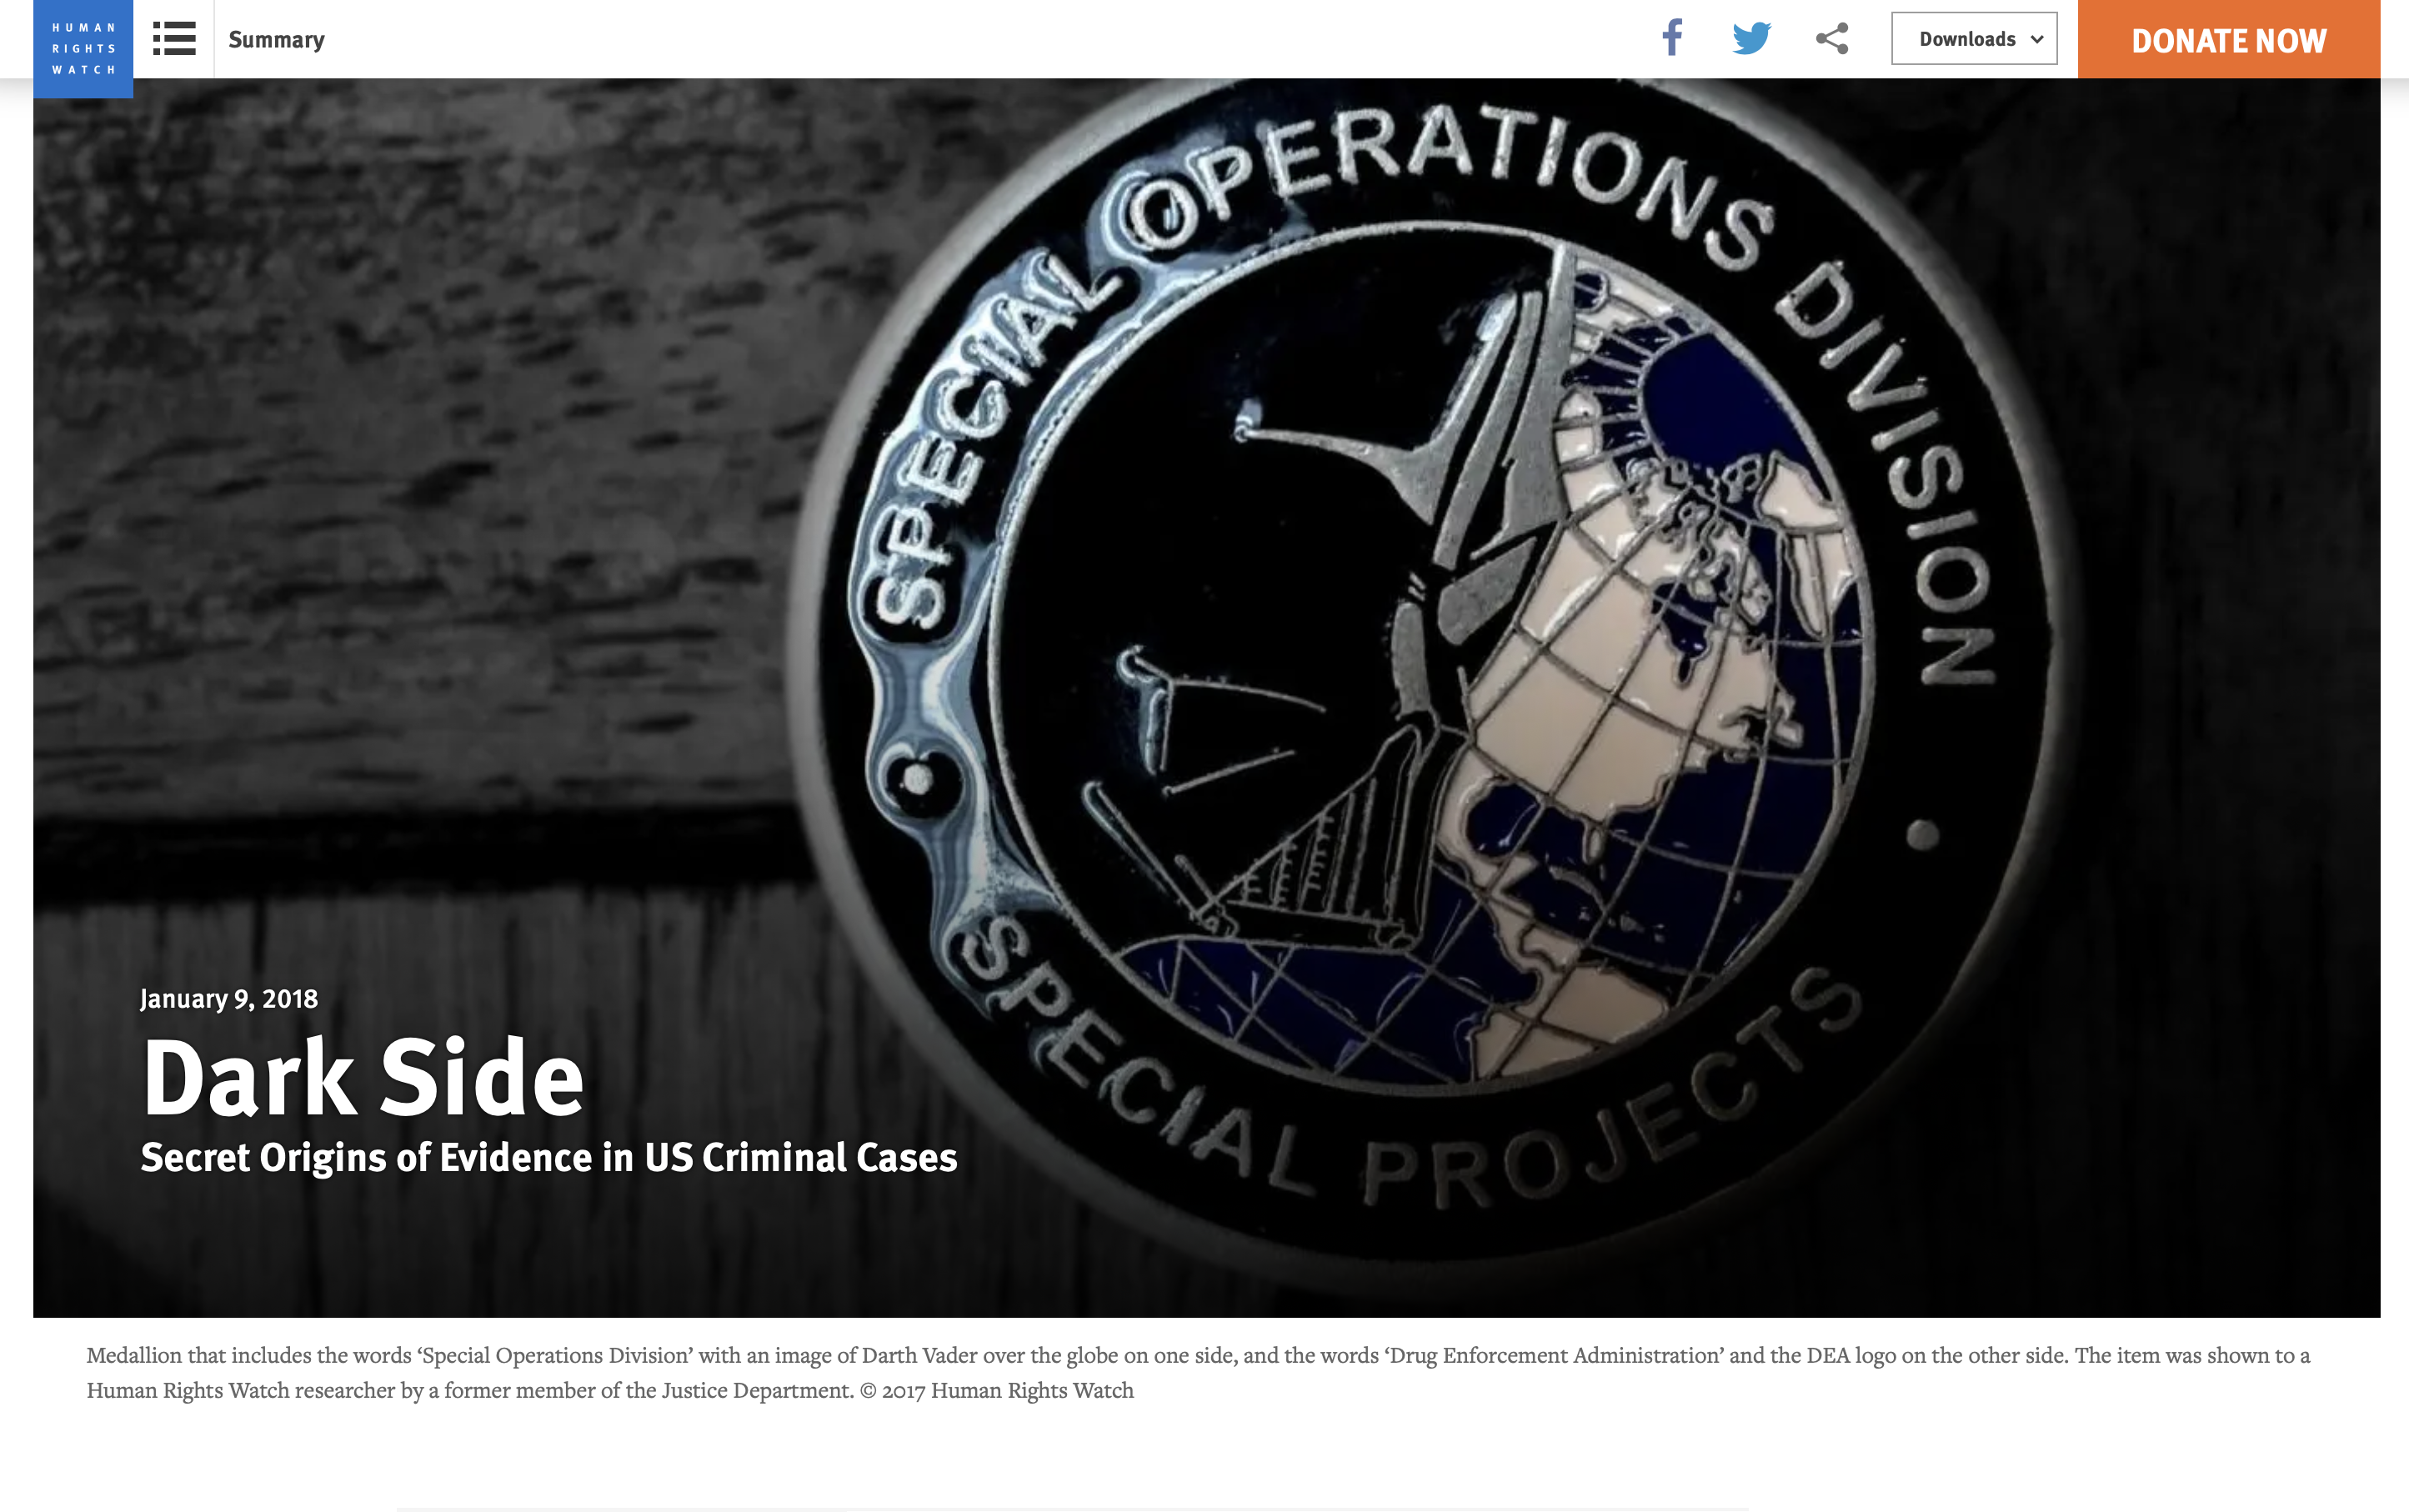Click the 'Dark Side' report title
This screenshot has height=1512, width=2409.
[363, 1077]
